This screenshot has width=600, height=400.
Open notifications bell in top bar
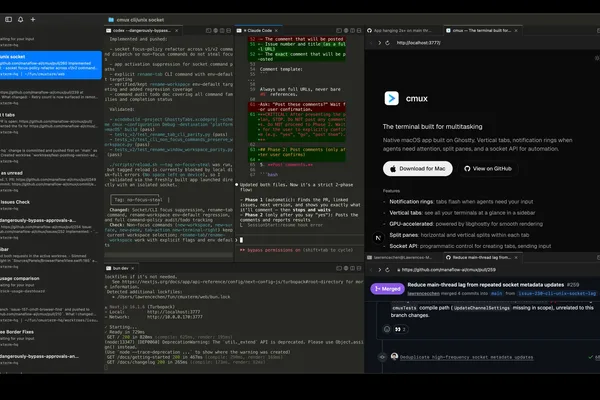(x=21, y=20)
